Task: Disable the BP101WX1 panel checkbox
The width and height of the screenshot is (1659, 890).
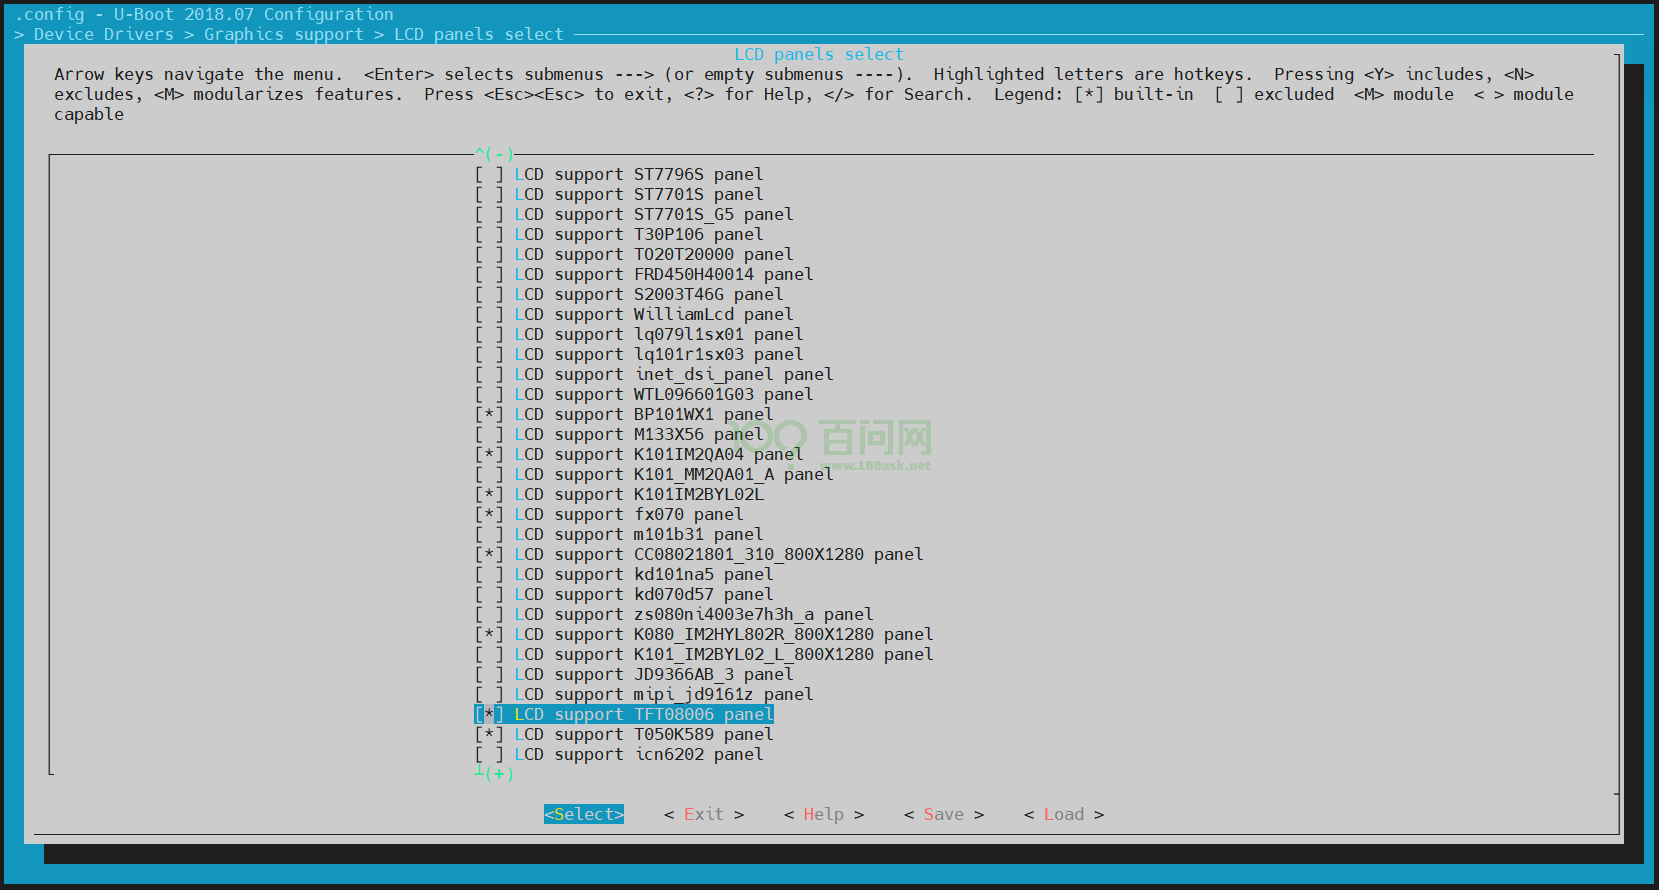Action: point(489,415)
